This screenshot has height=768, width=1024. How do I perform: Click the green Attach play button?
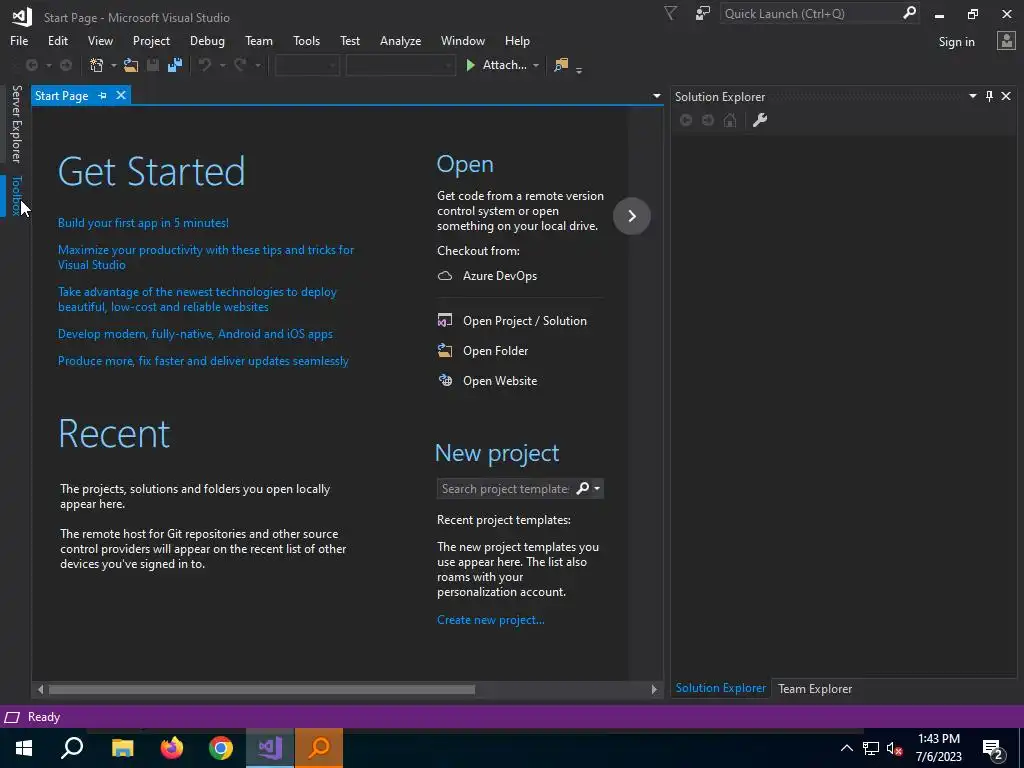click(470, 65)
